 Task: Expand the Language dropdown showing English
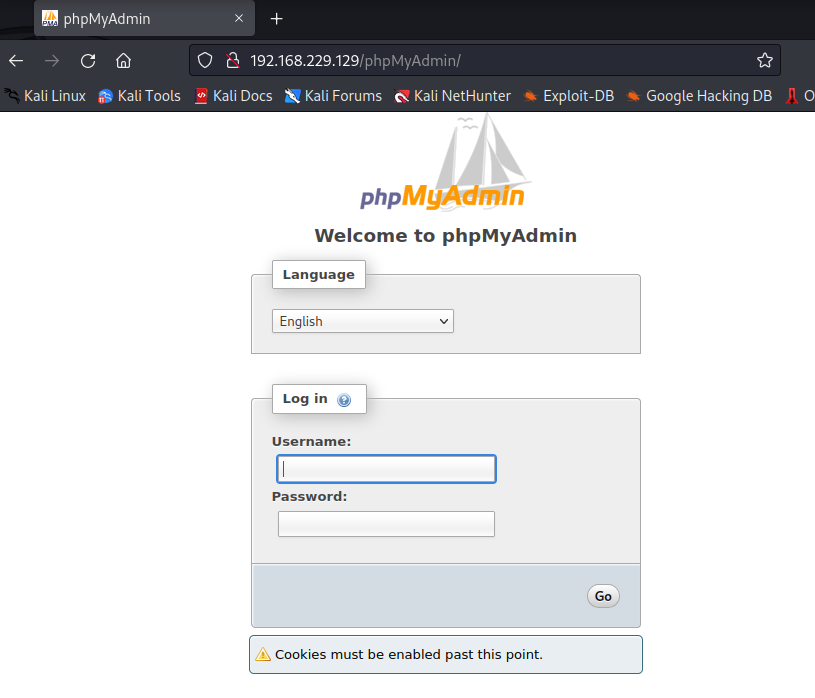pyautogui.click(x=363, y=321)
